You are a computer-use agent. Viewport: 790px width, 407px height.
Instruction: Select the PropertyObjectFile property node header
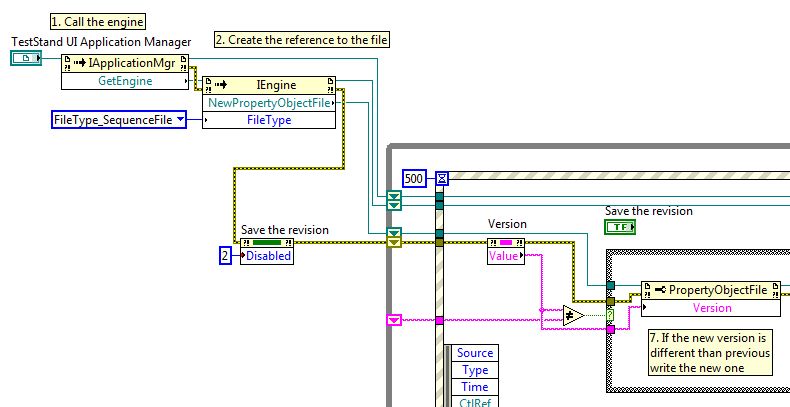(x=710, y=290)
